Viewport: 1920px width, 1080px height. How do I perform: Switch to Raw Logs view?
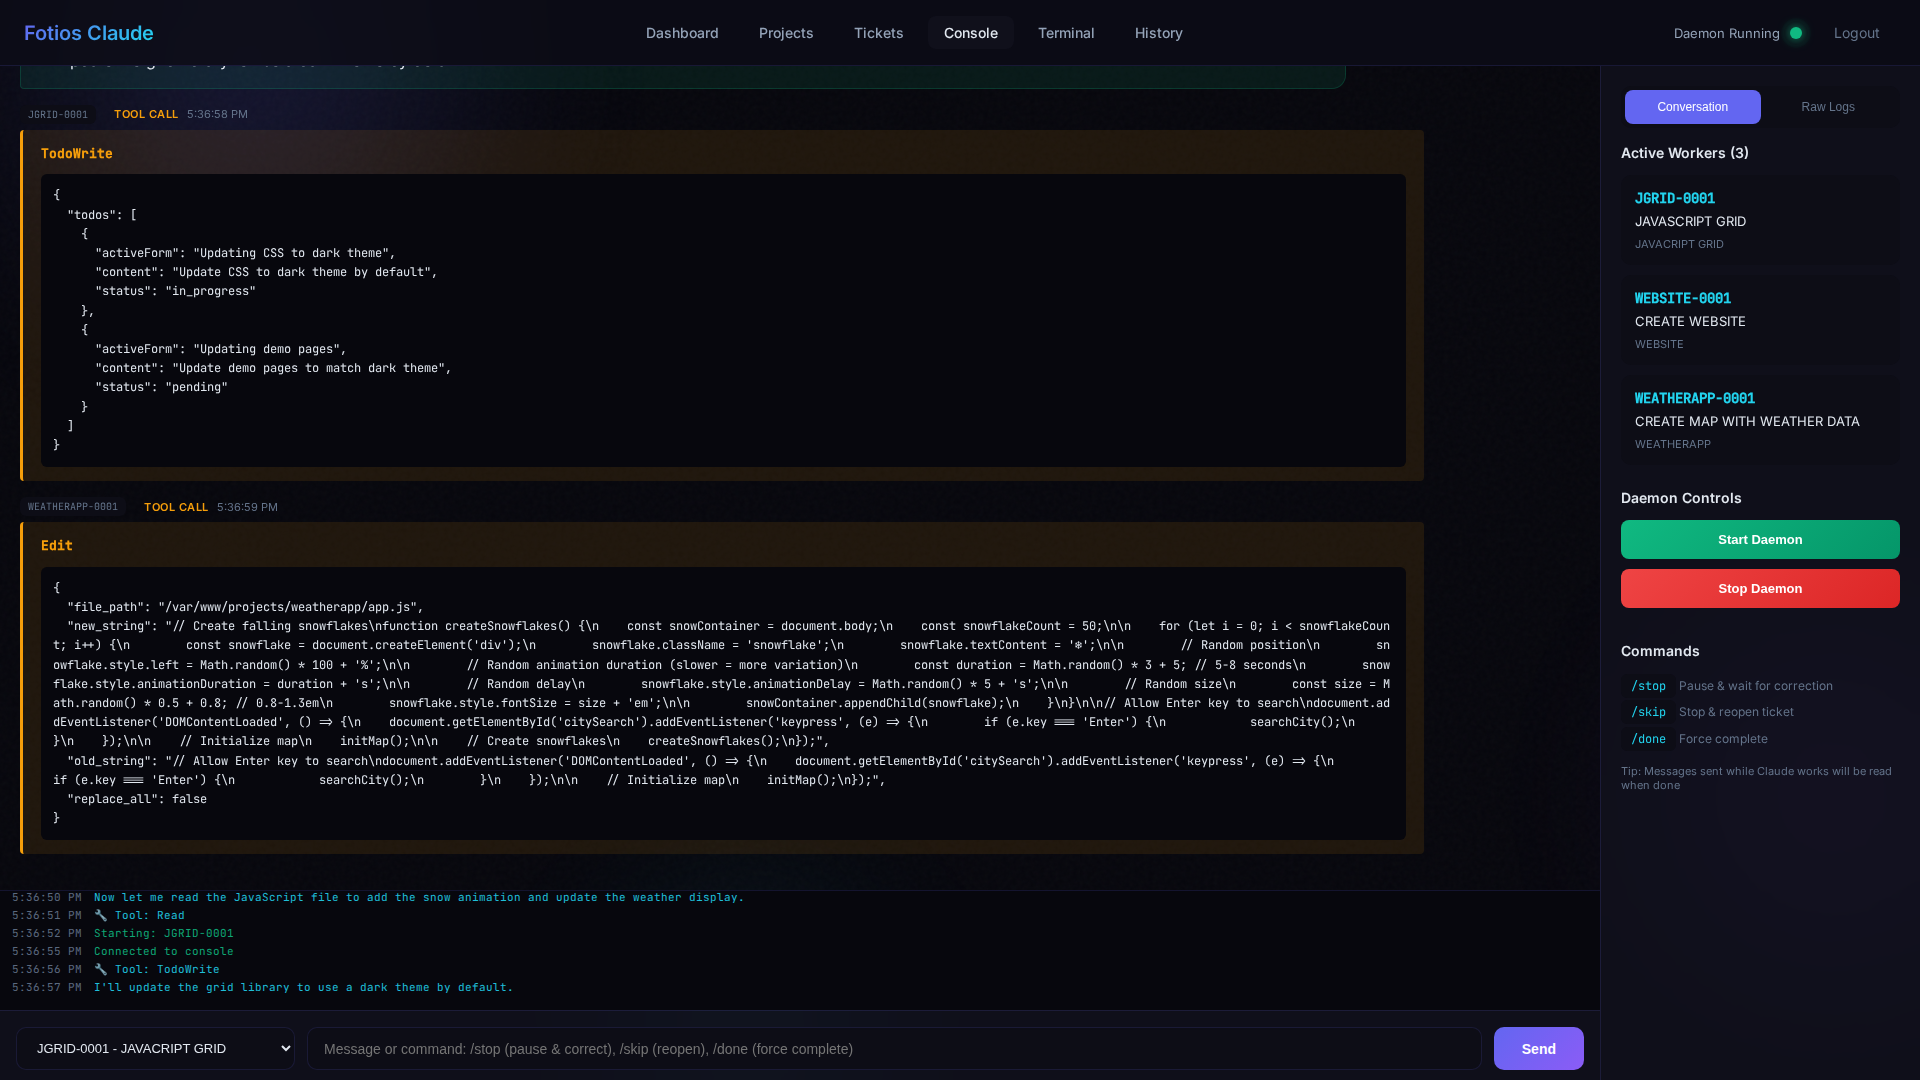tap(1827, 107)
